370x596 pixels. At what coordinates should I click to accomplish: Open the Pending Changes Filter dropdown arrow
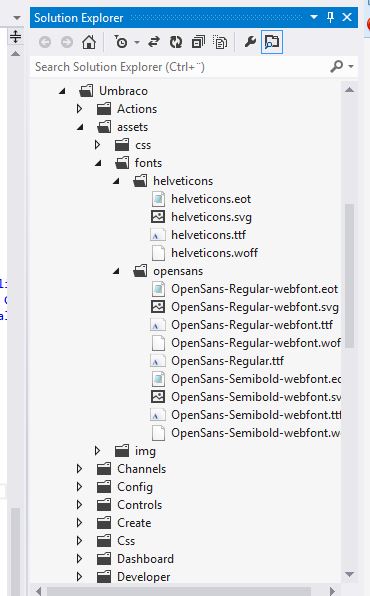click(x=137, y=42)
